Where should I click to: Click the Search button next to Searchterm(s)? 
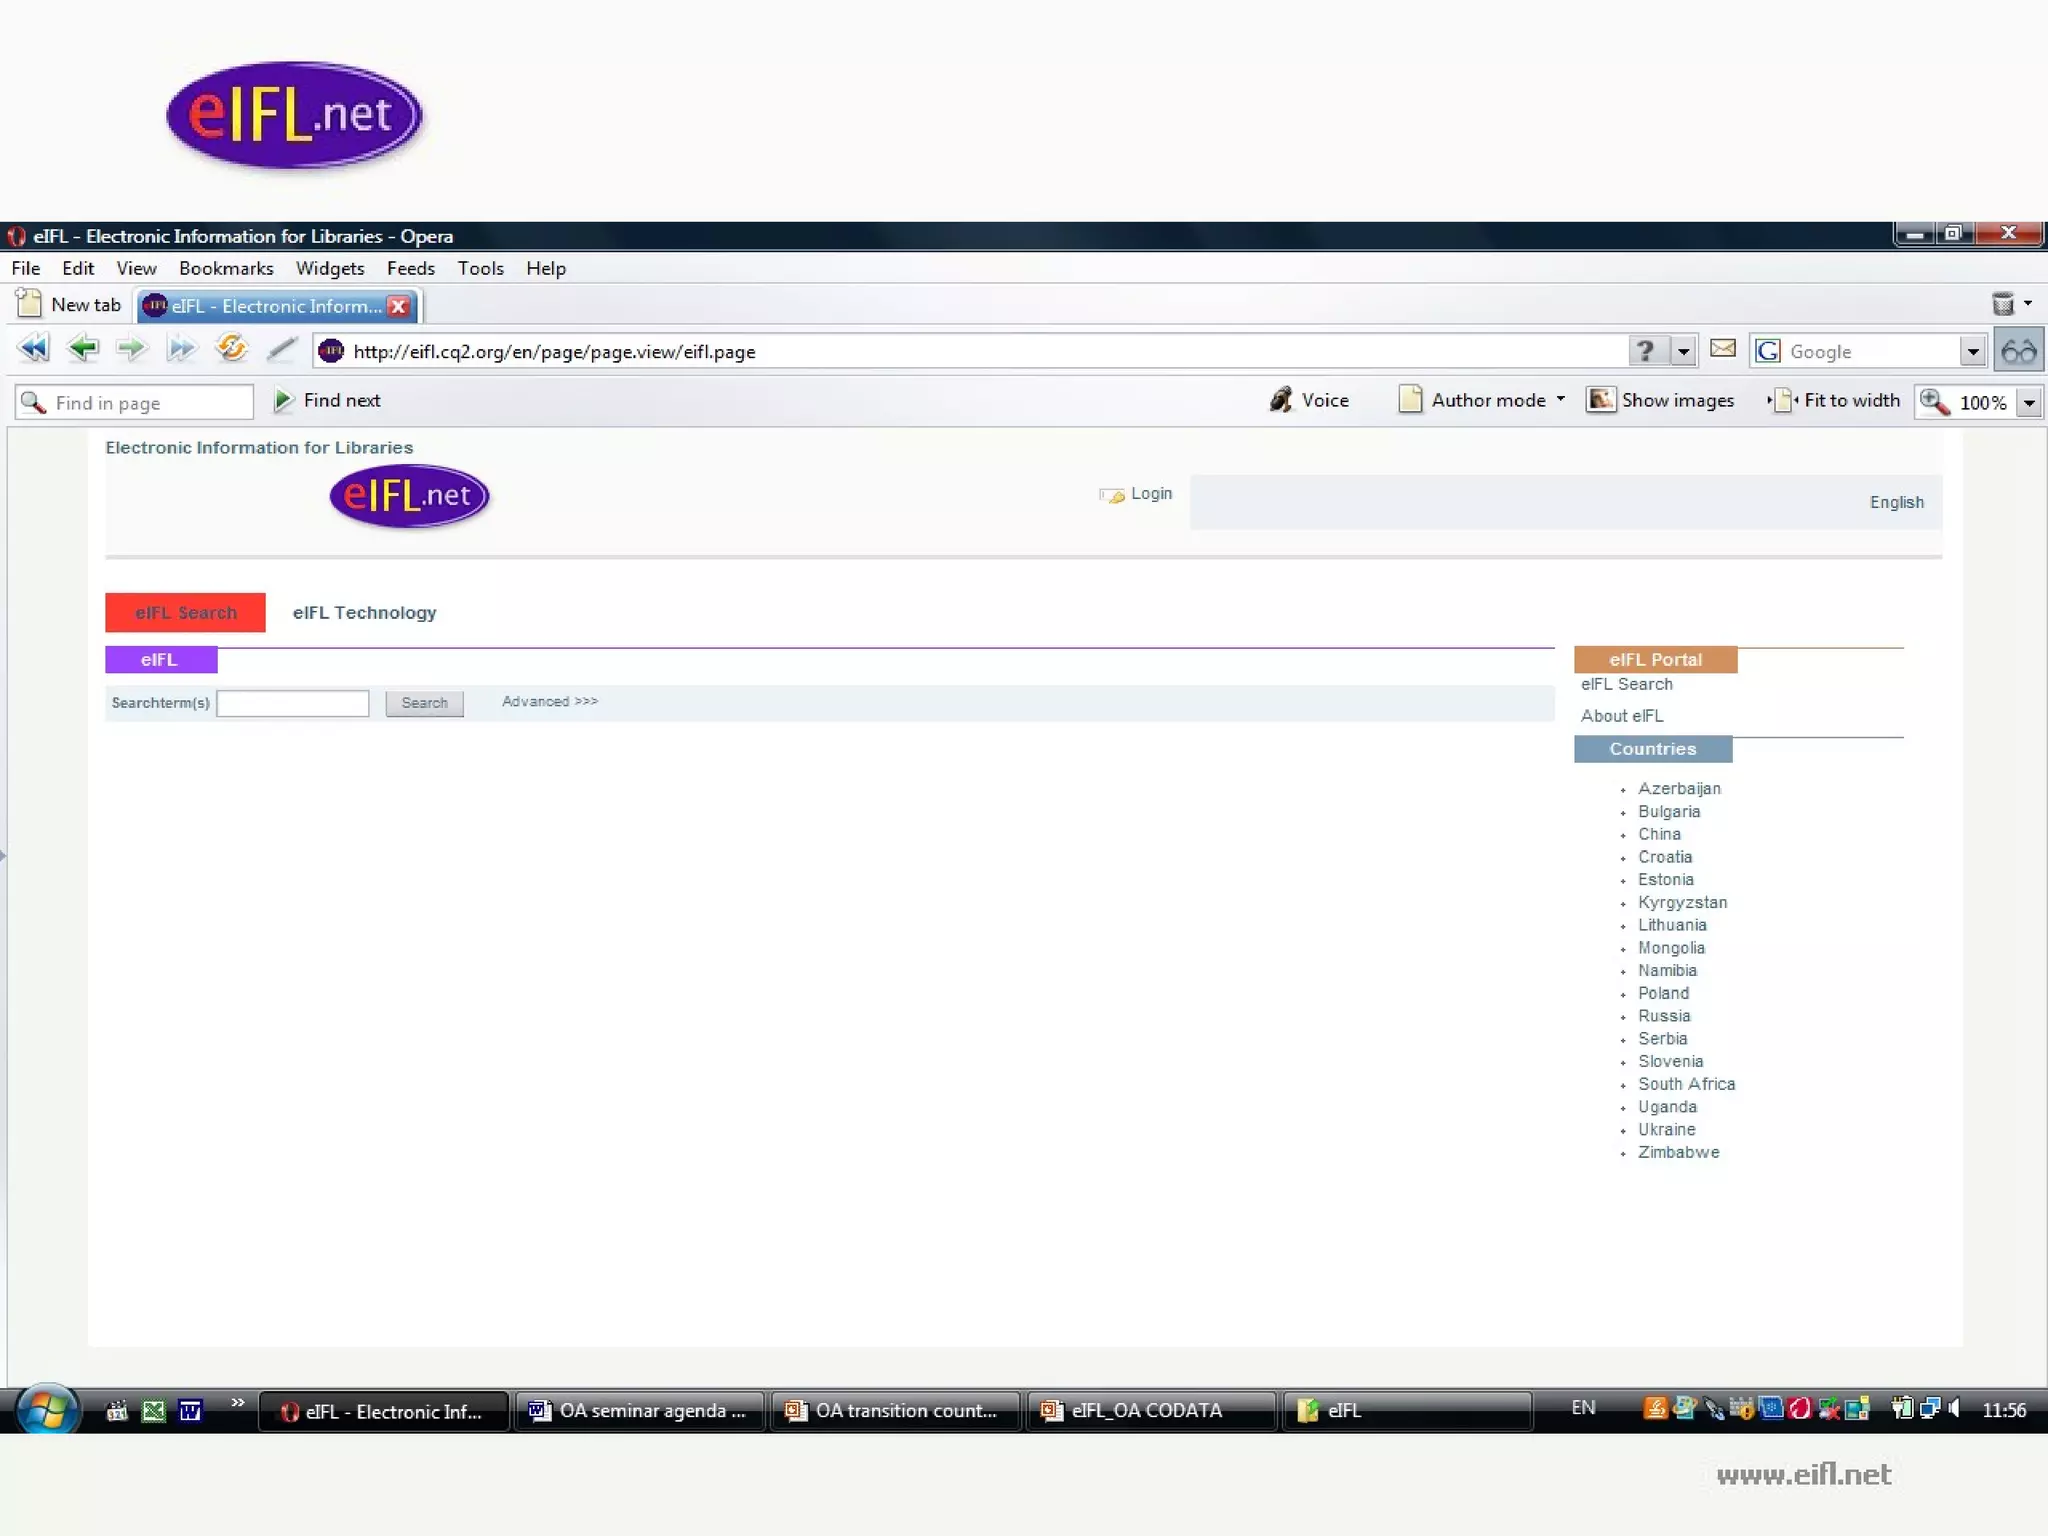point(424,703)
